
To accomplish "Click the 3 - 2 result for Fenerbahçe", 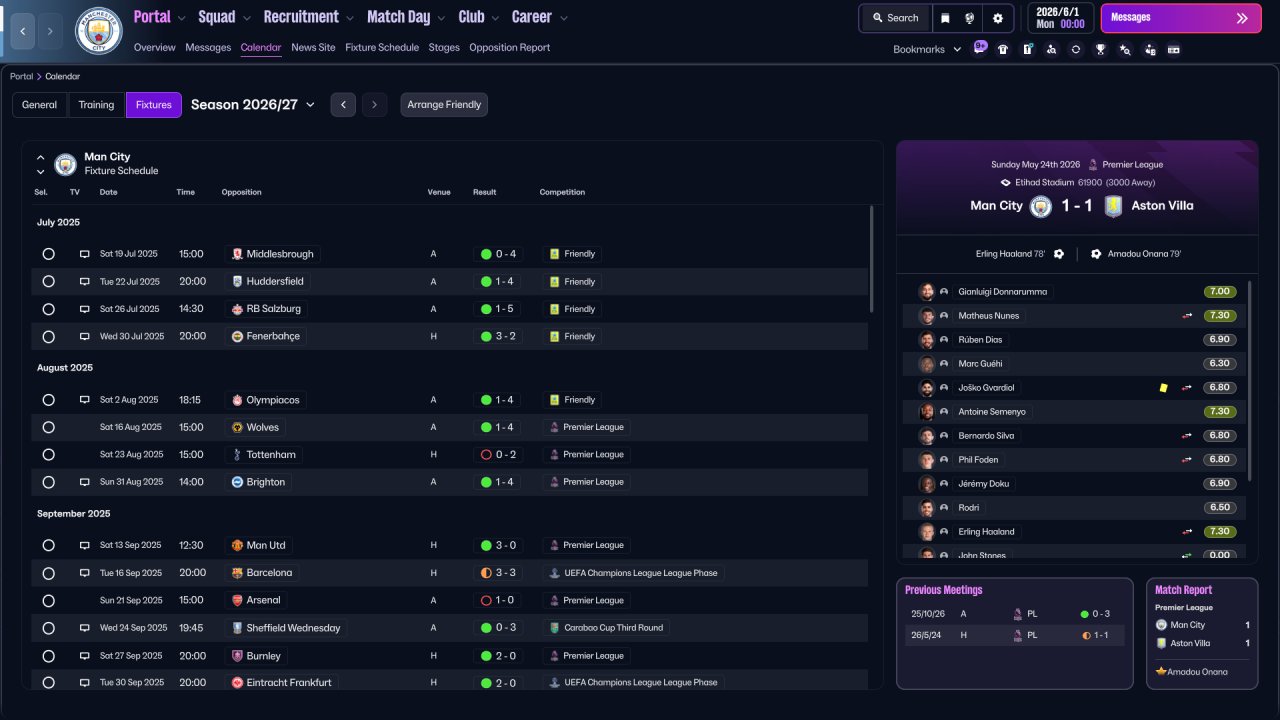I will coord(499,337).
